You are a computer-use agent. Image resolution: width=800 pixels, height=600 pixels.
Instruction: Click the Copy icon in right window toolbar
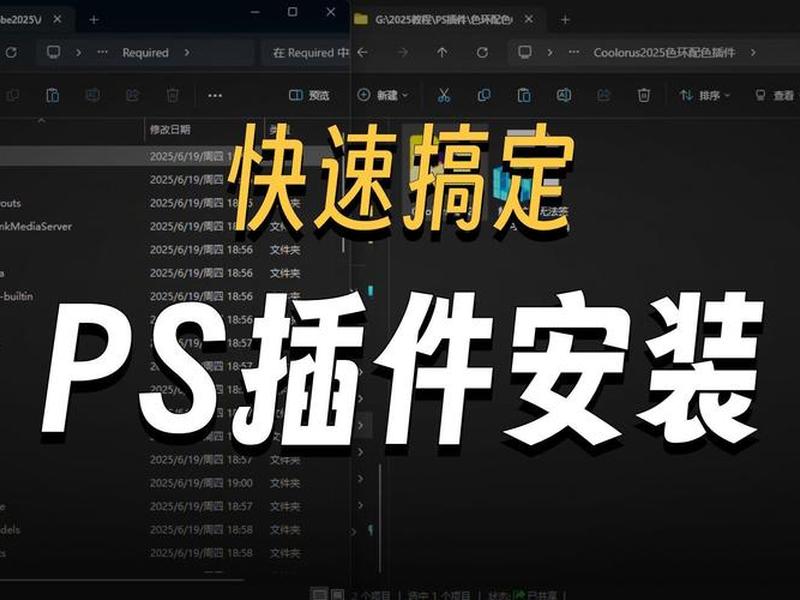(484, 95)
